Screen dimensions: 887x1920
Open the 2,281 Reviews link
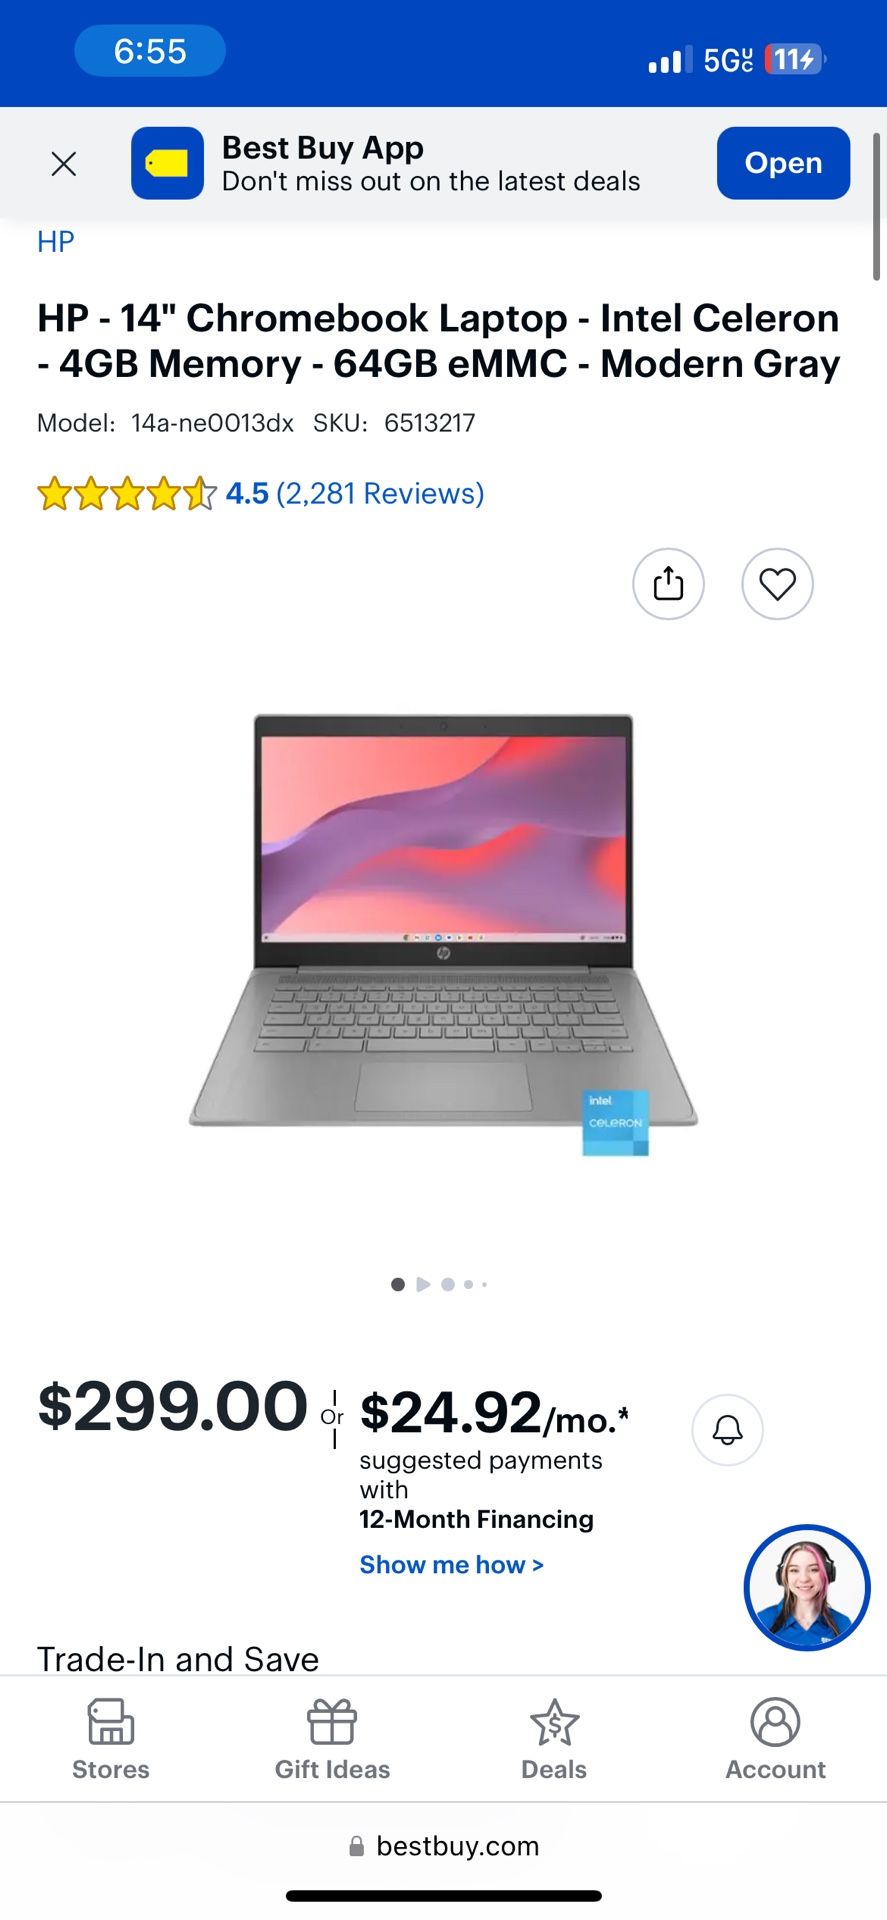(380, 494)
